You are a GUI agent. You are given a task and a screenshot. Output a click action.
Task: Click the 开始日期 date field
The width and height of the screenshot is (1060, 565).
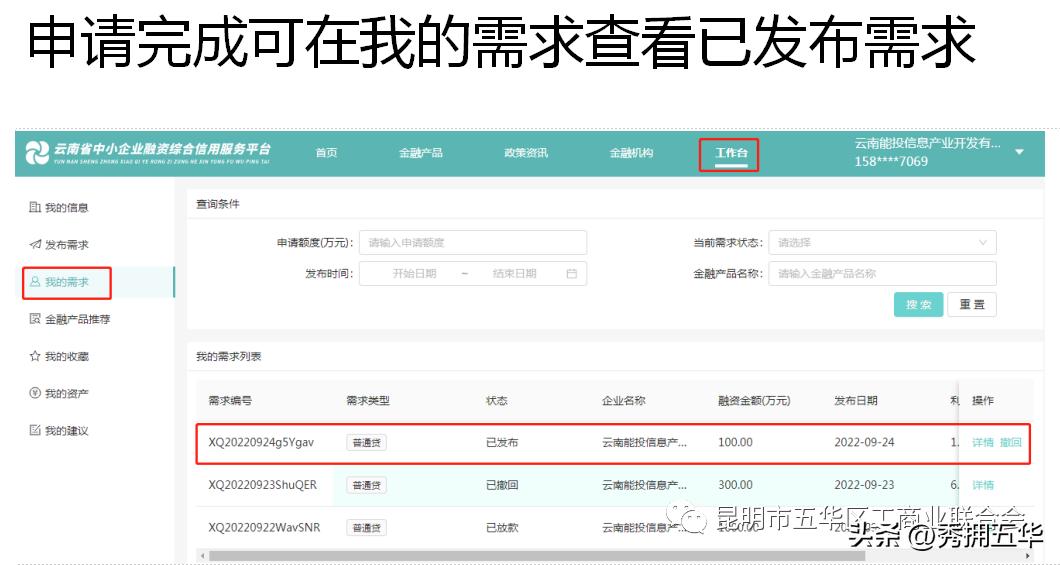pyautogui.click(x=414, y=274)
